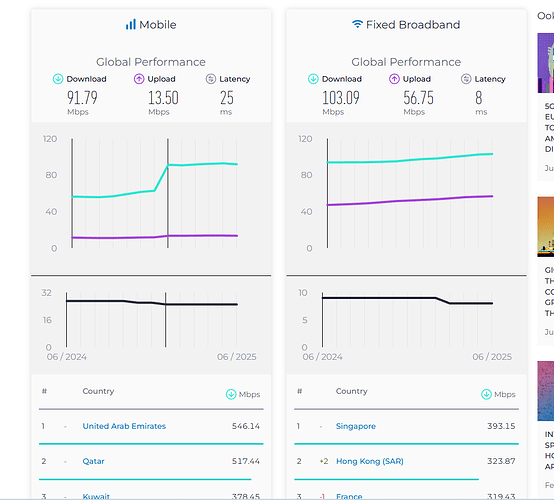Click the Mobile Download arrow icon
Screen dimensions: 554x500
[58, 79]
